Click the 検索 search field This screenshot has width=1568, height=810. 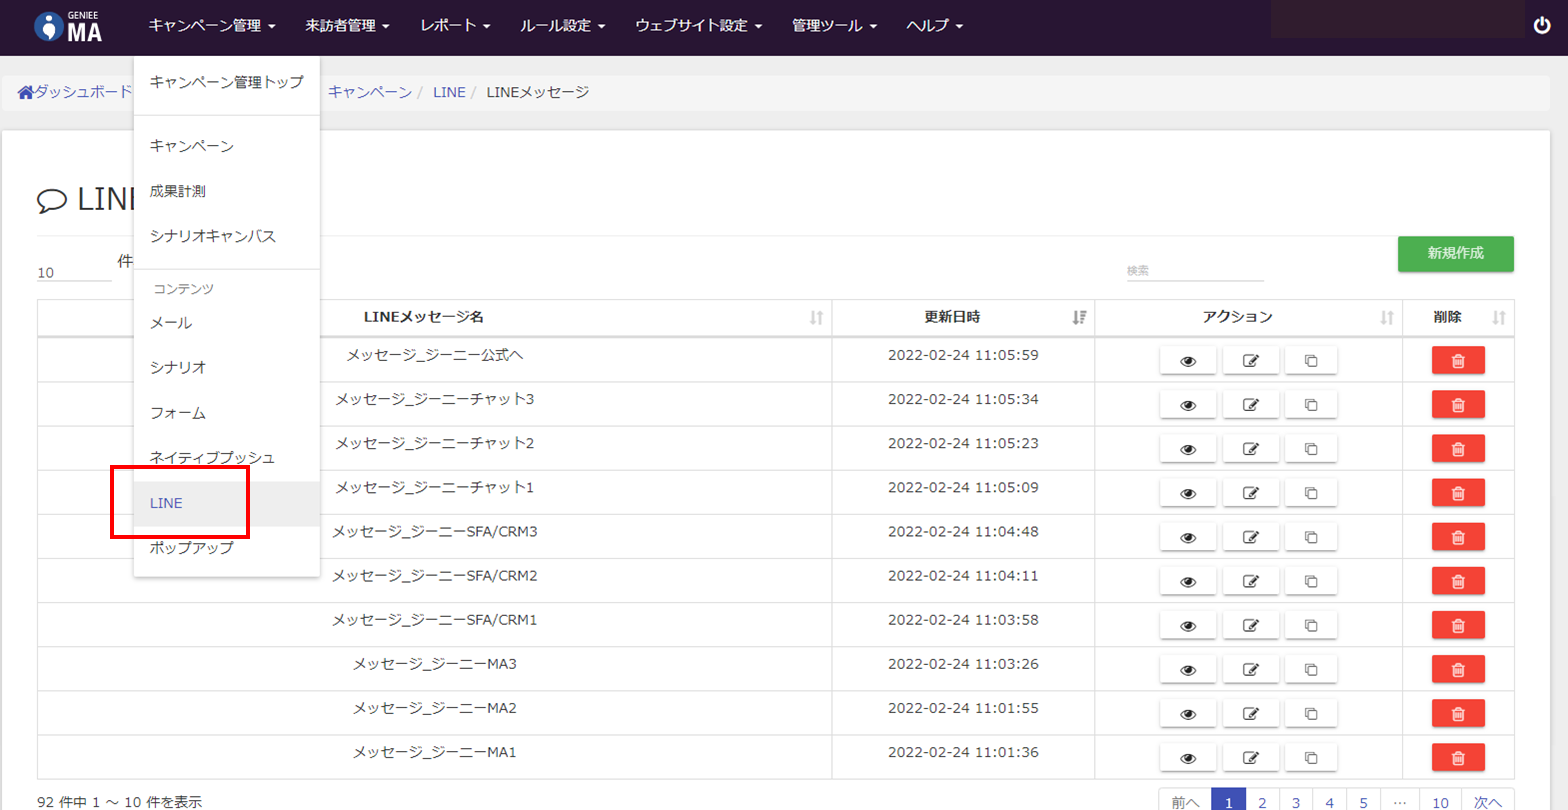[x=1195, y=271]
